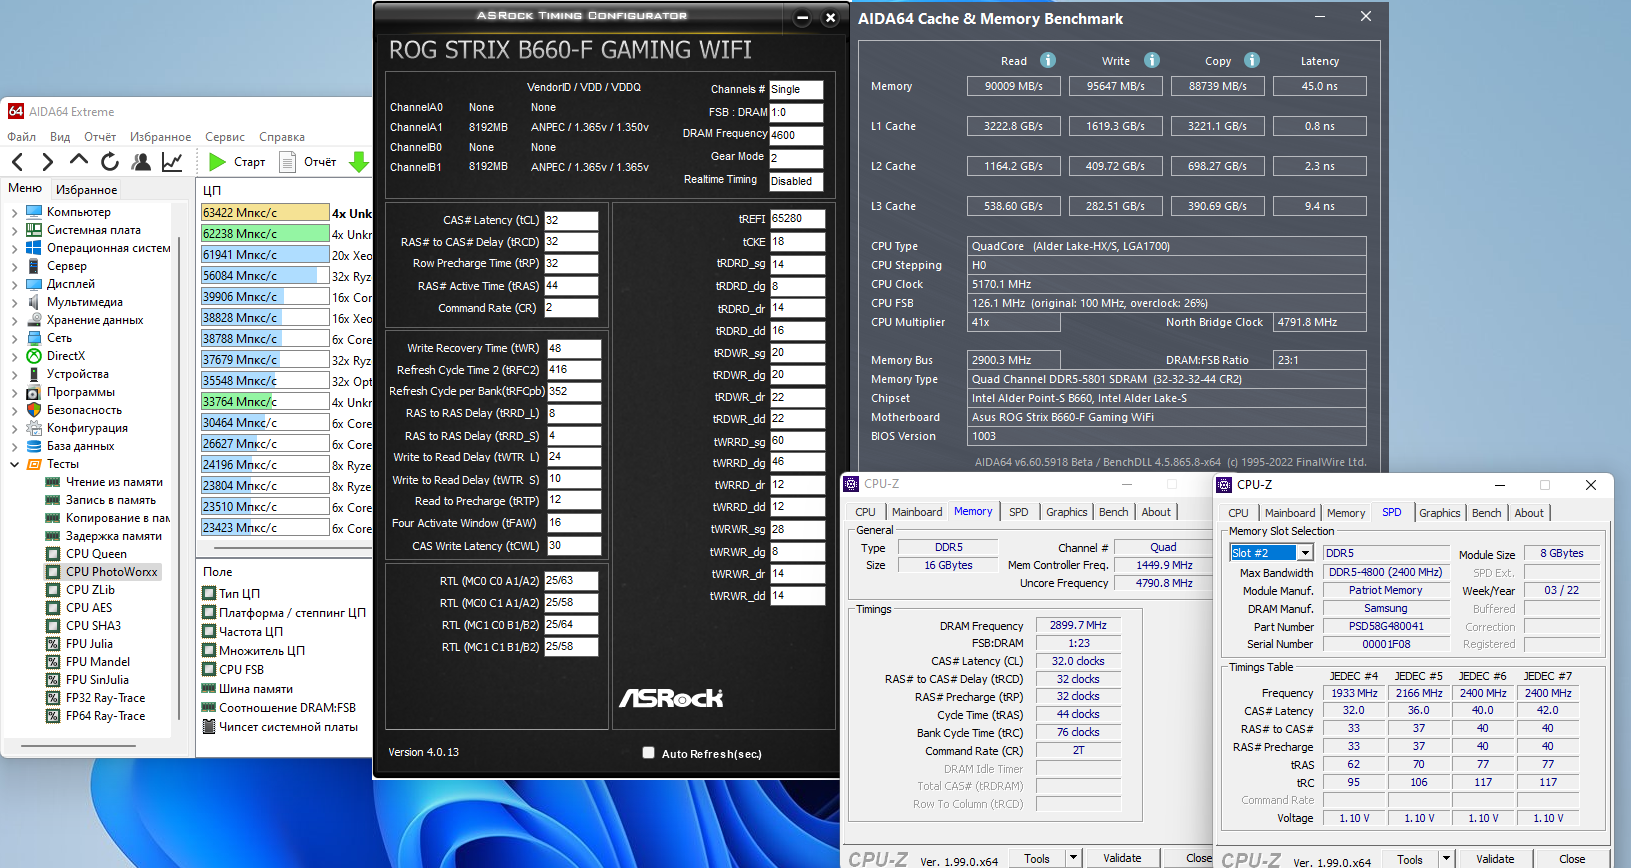Open Mainboard tab in CPU-Z Memory window

click(x=917, y=512)
